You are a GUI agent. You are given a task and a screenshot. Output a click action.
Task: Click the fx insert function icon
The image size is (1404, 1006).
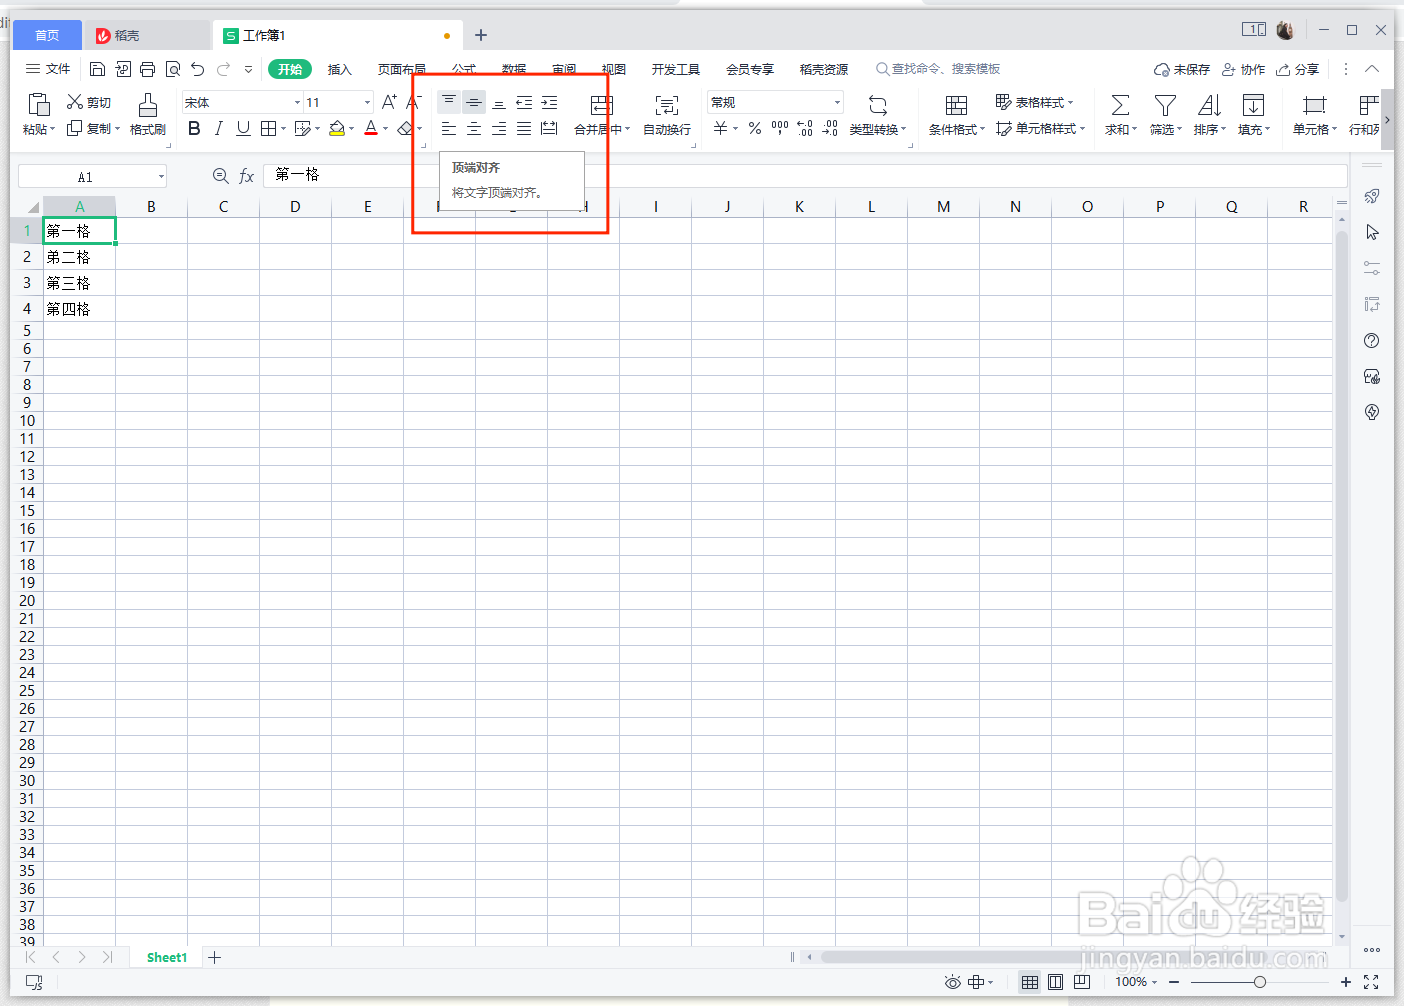coord(246,176)
